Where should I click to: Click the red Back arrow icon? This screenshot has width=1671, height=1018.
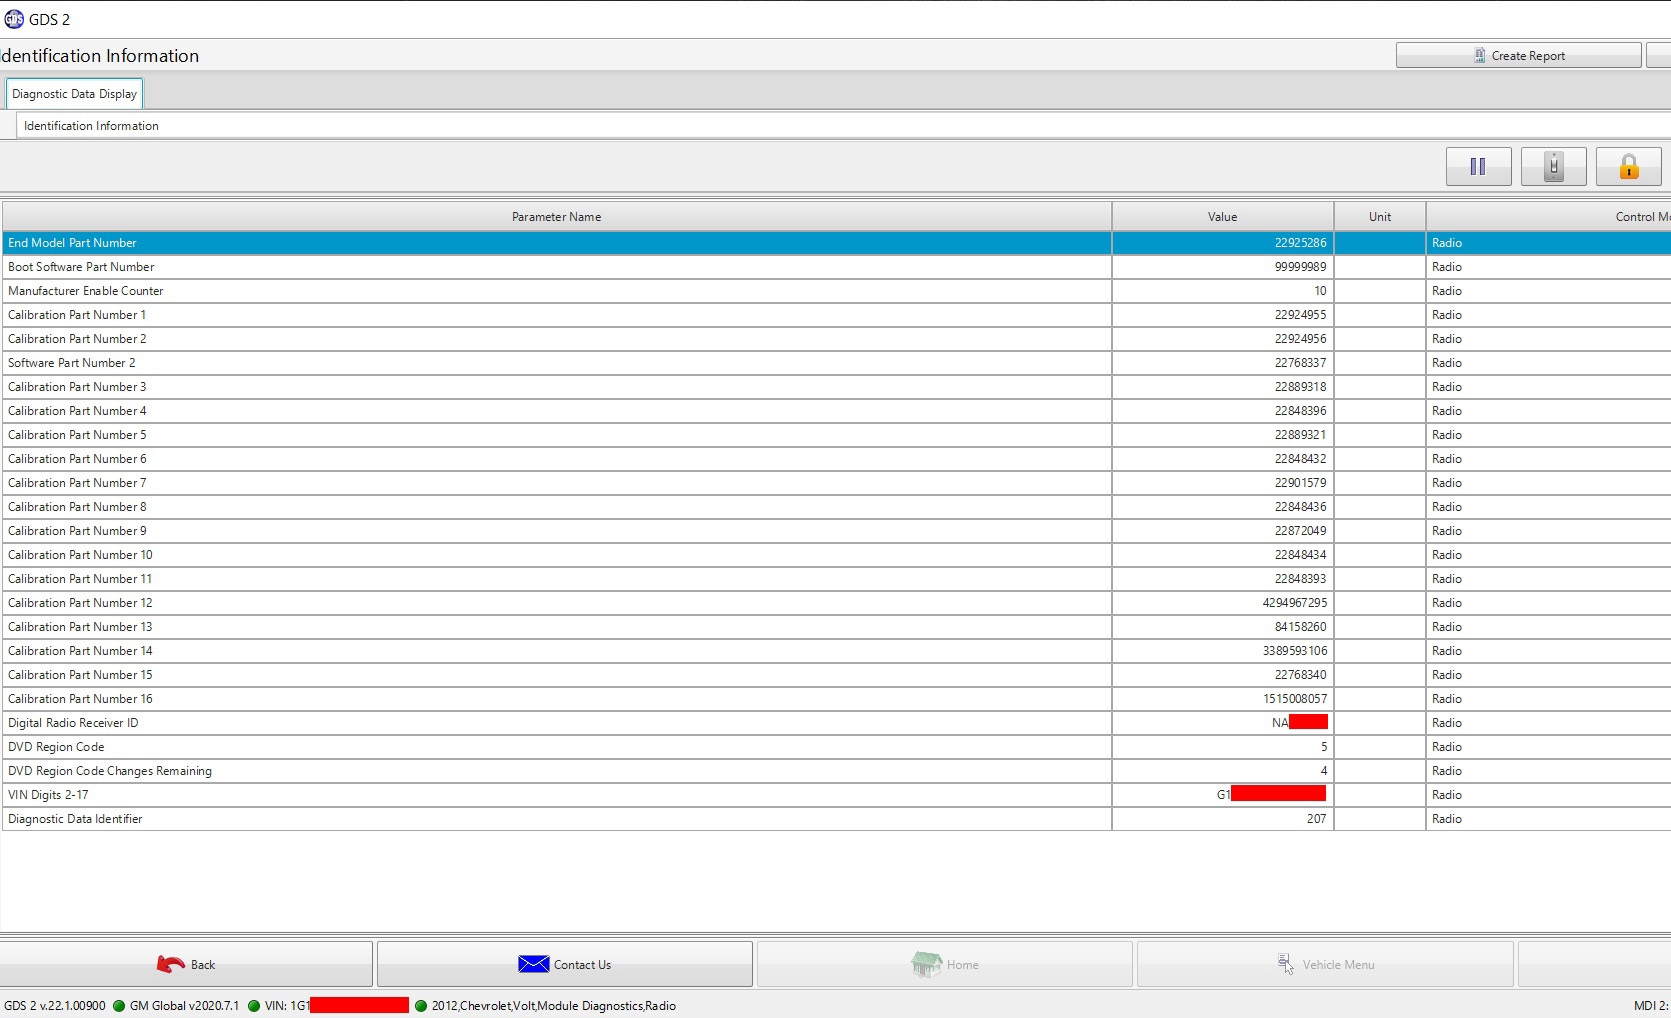coord(170,964)
